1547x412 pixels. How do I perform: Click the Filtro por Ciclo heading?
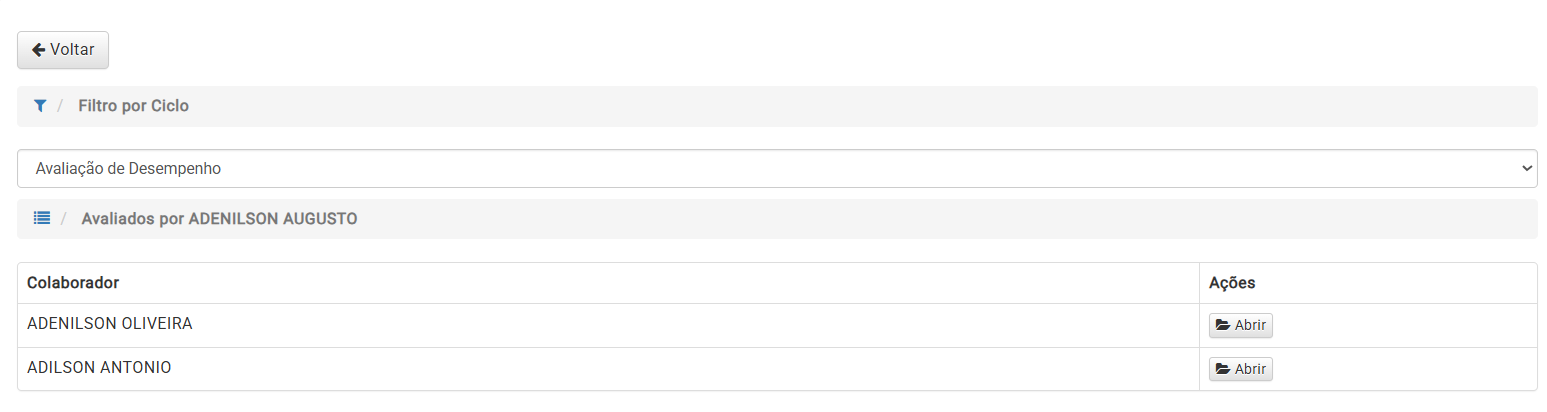click(x=133, y=106)
